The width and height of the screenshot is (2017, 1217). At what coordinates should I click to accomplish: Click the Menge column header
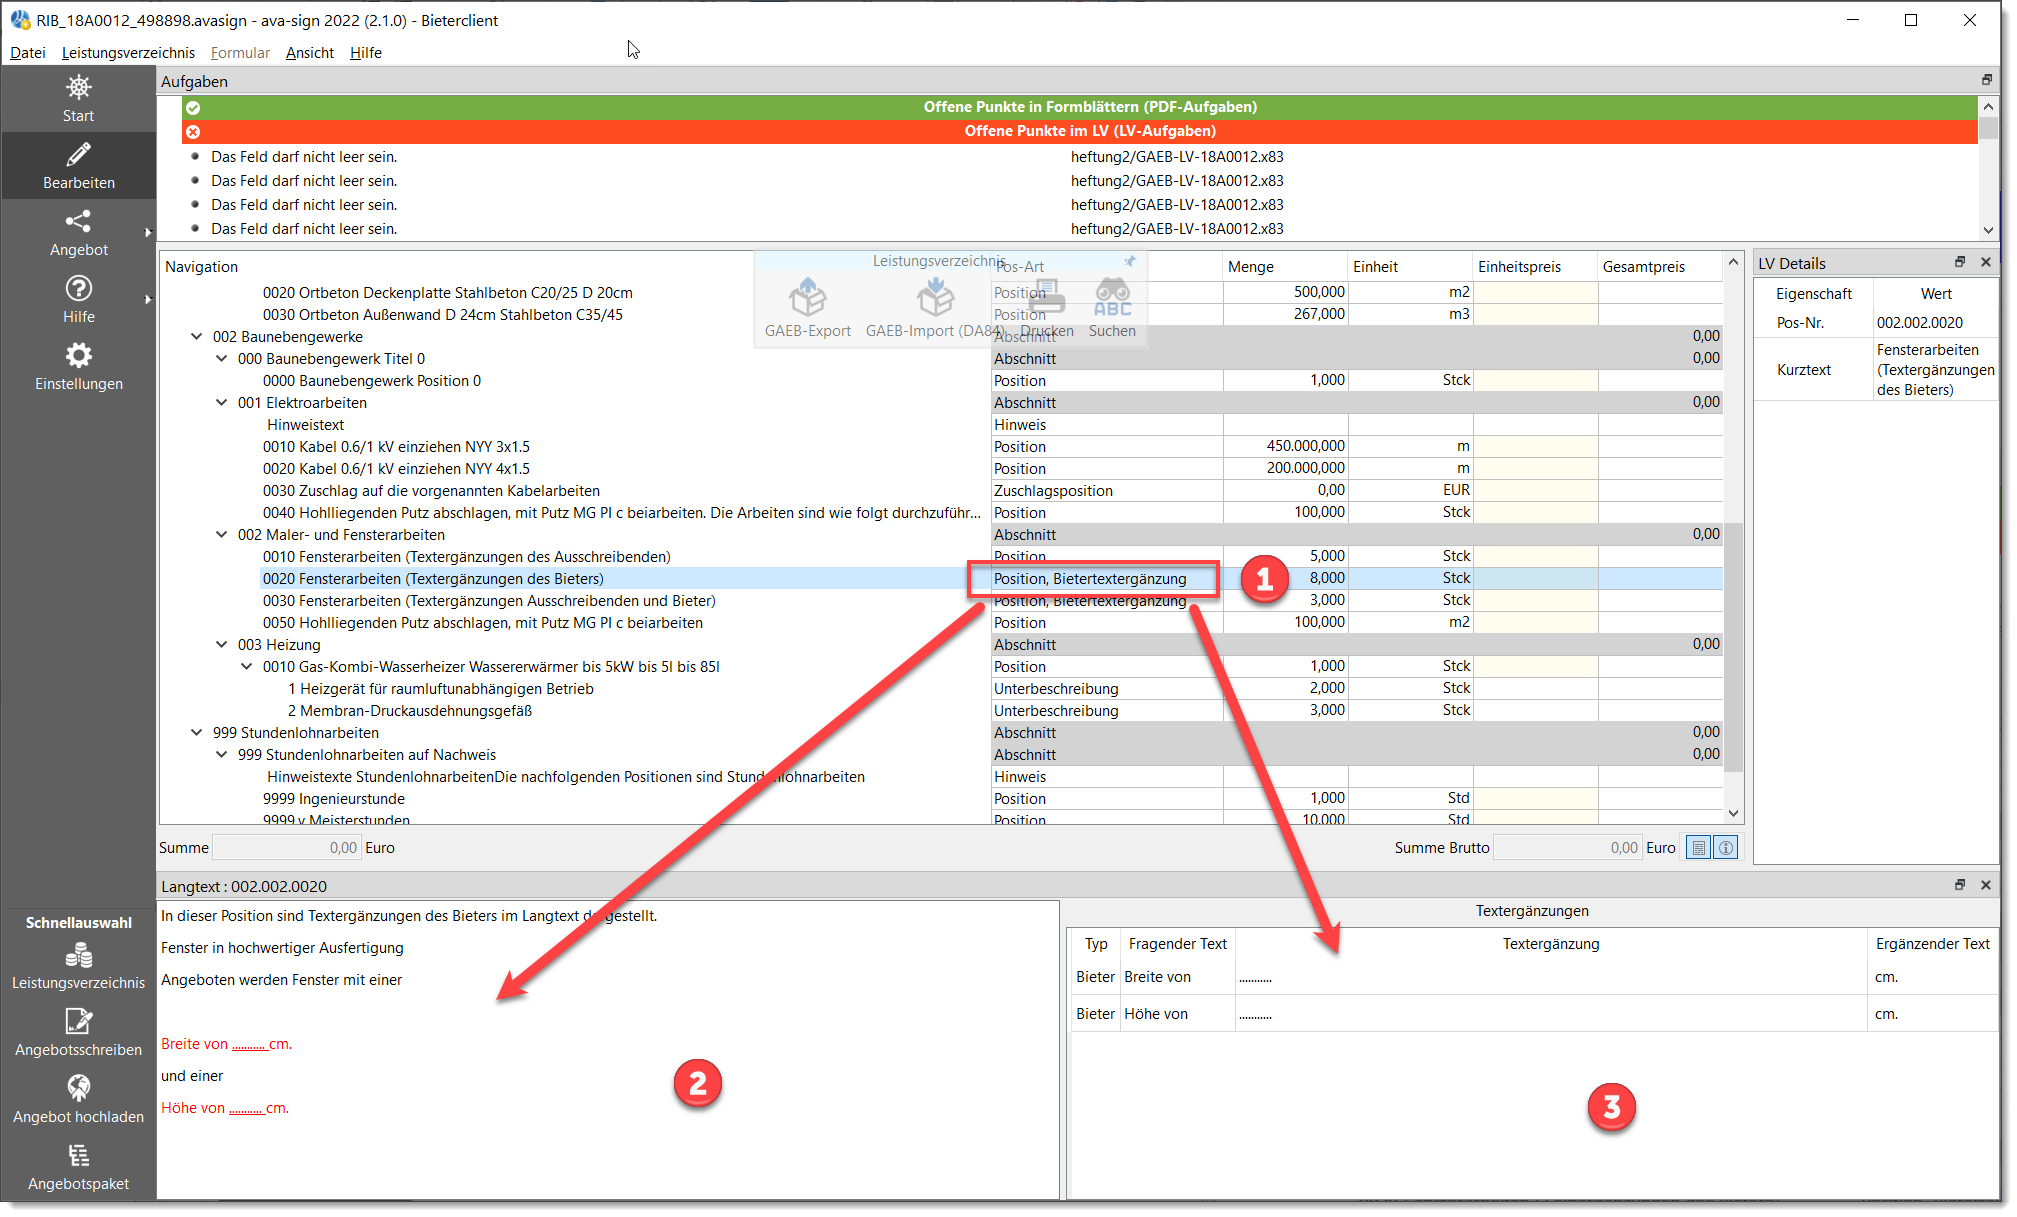coord(1285,266)
